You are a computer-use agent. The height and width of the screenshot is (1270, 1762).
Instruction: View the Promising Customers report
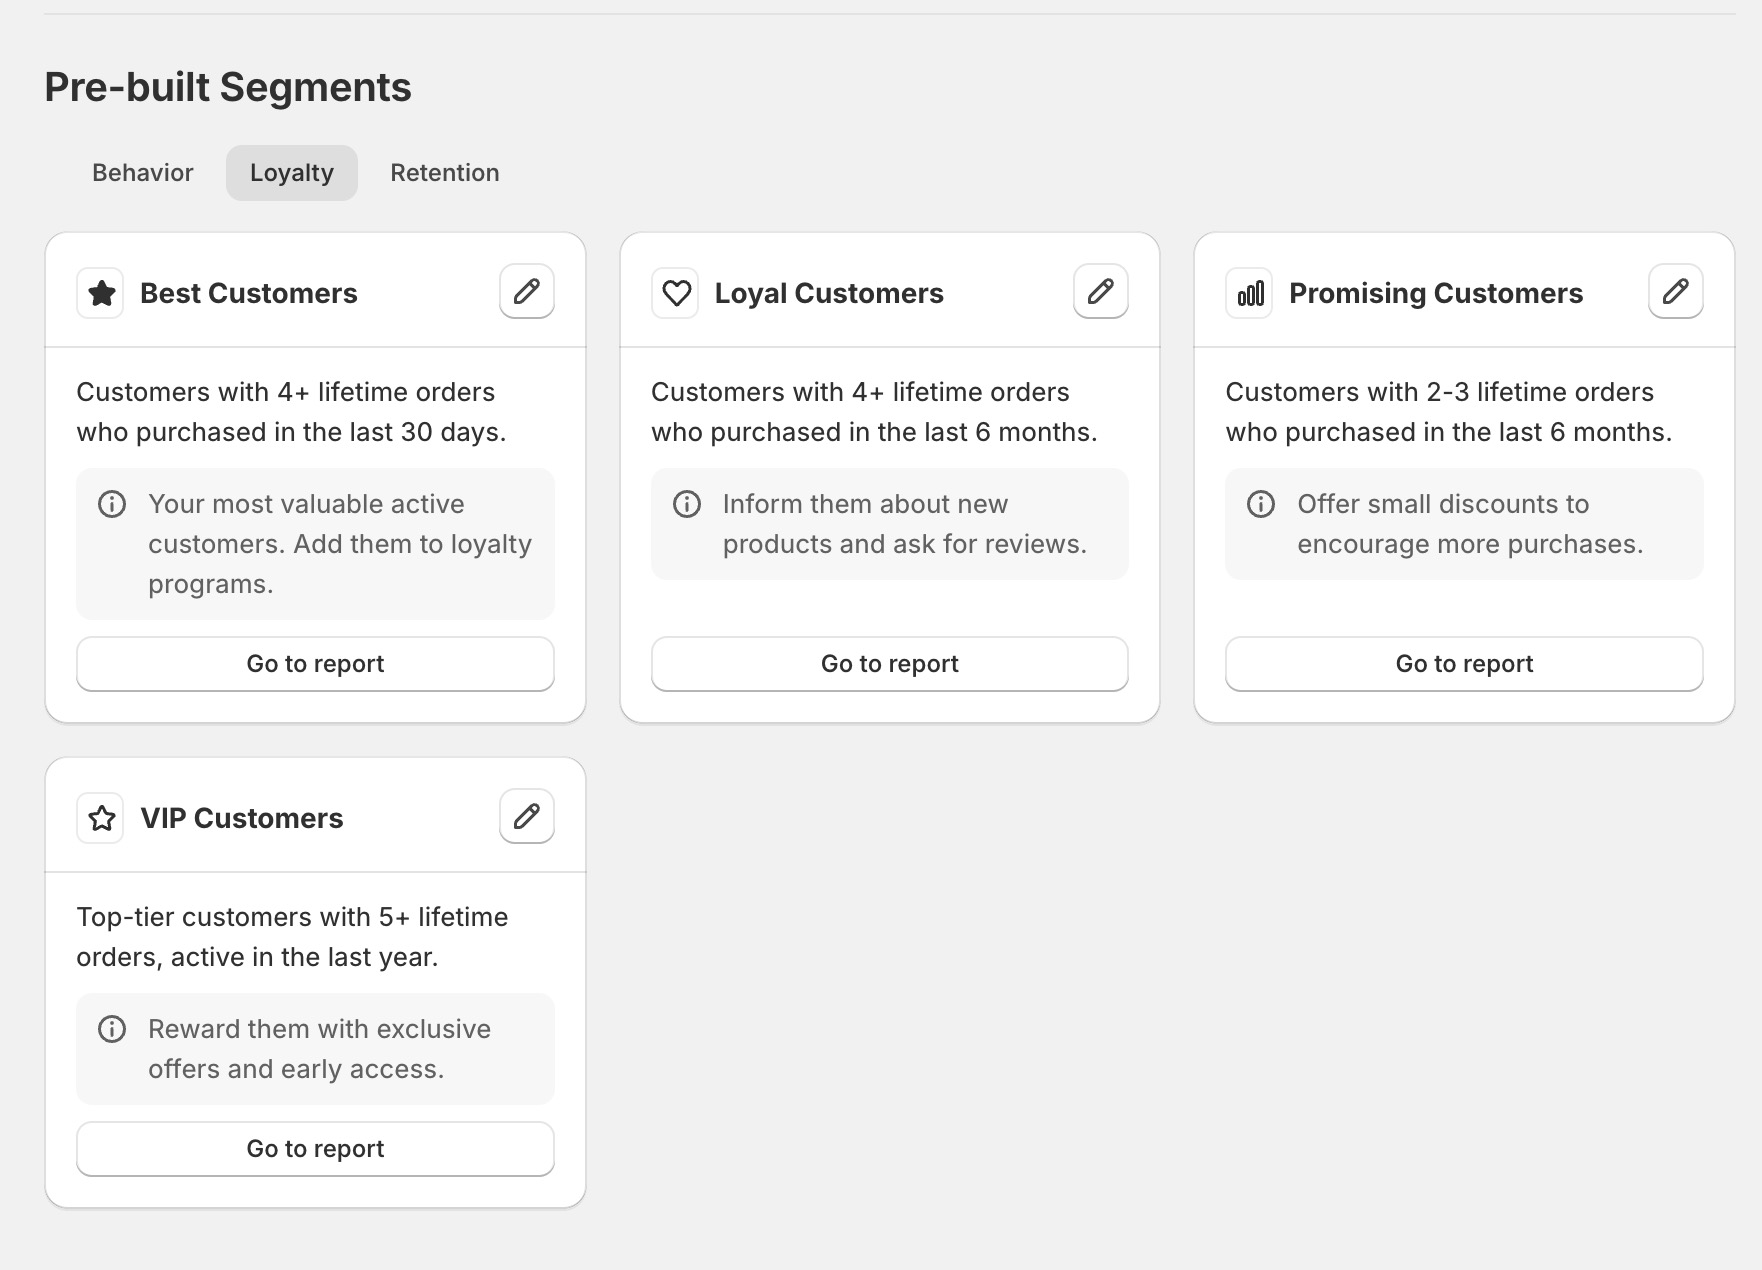(1463, 663)
